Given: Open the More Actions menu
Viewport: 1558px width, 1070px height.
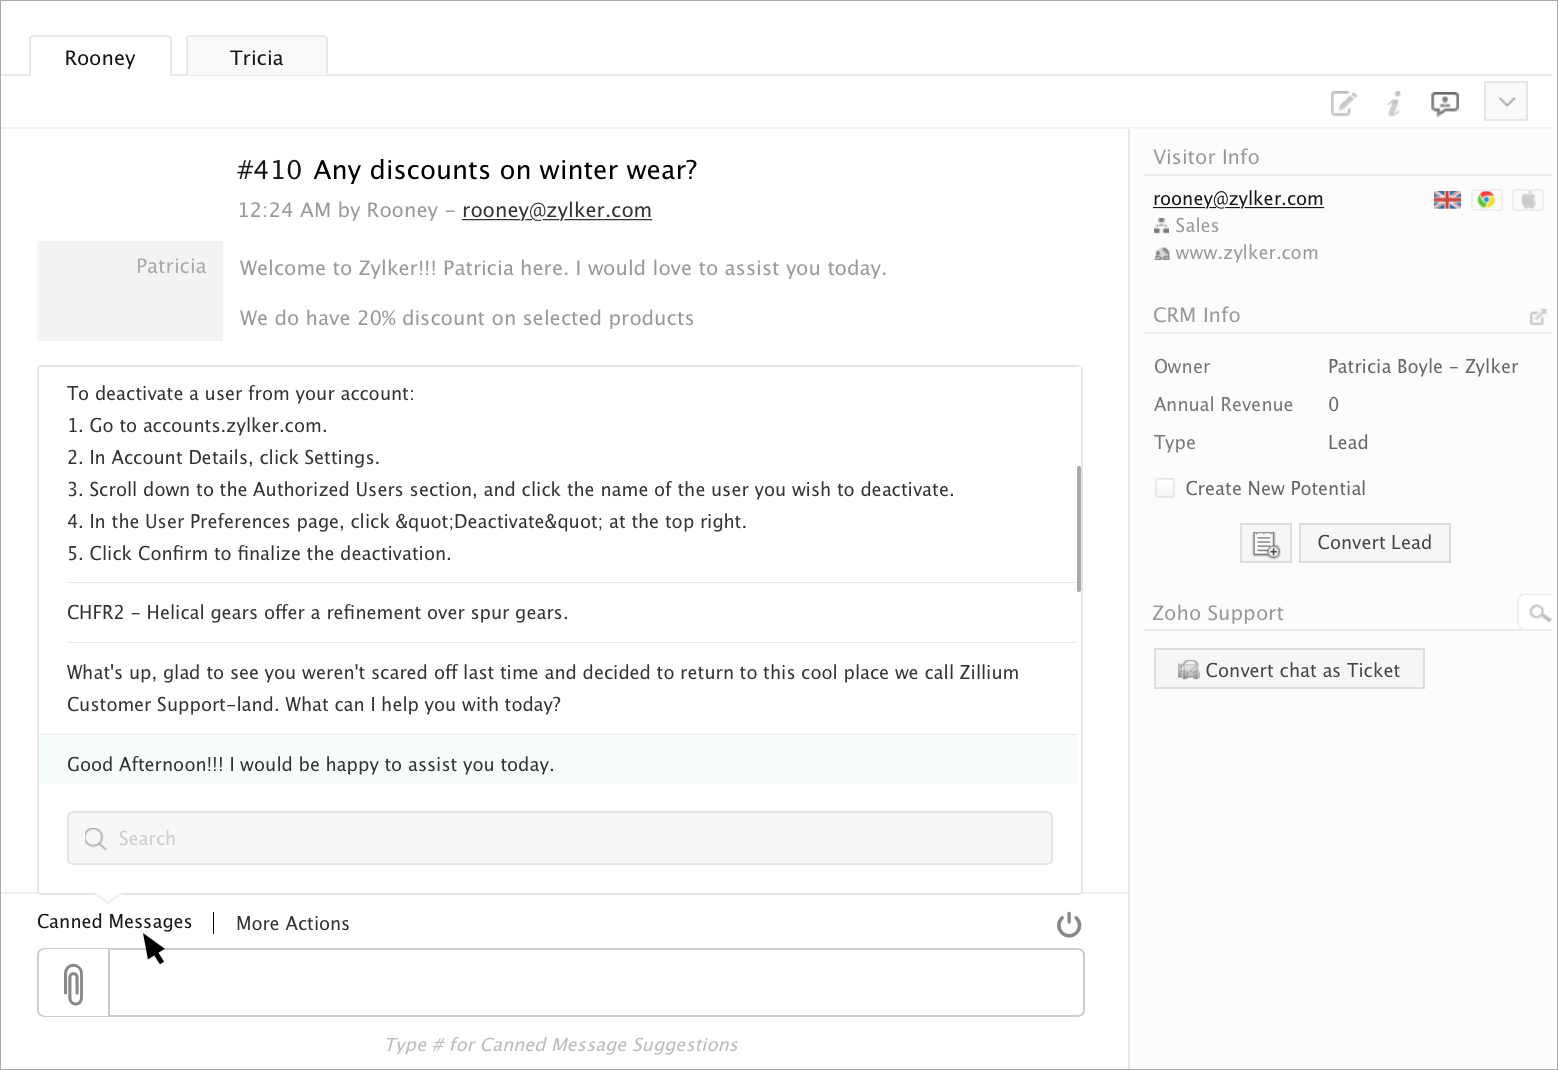Looking at the screenshot, I should tap(293, 923).
